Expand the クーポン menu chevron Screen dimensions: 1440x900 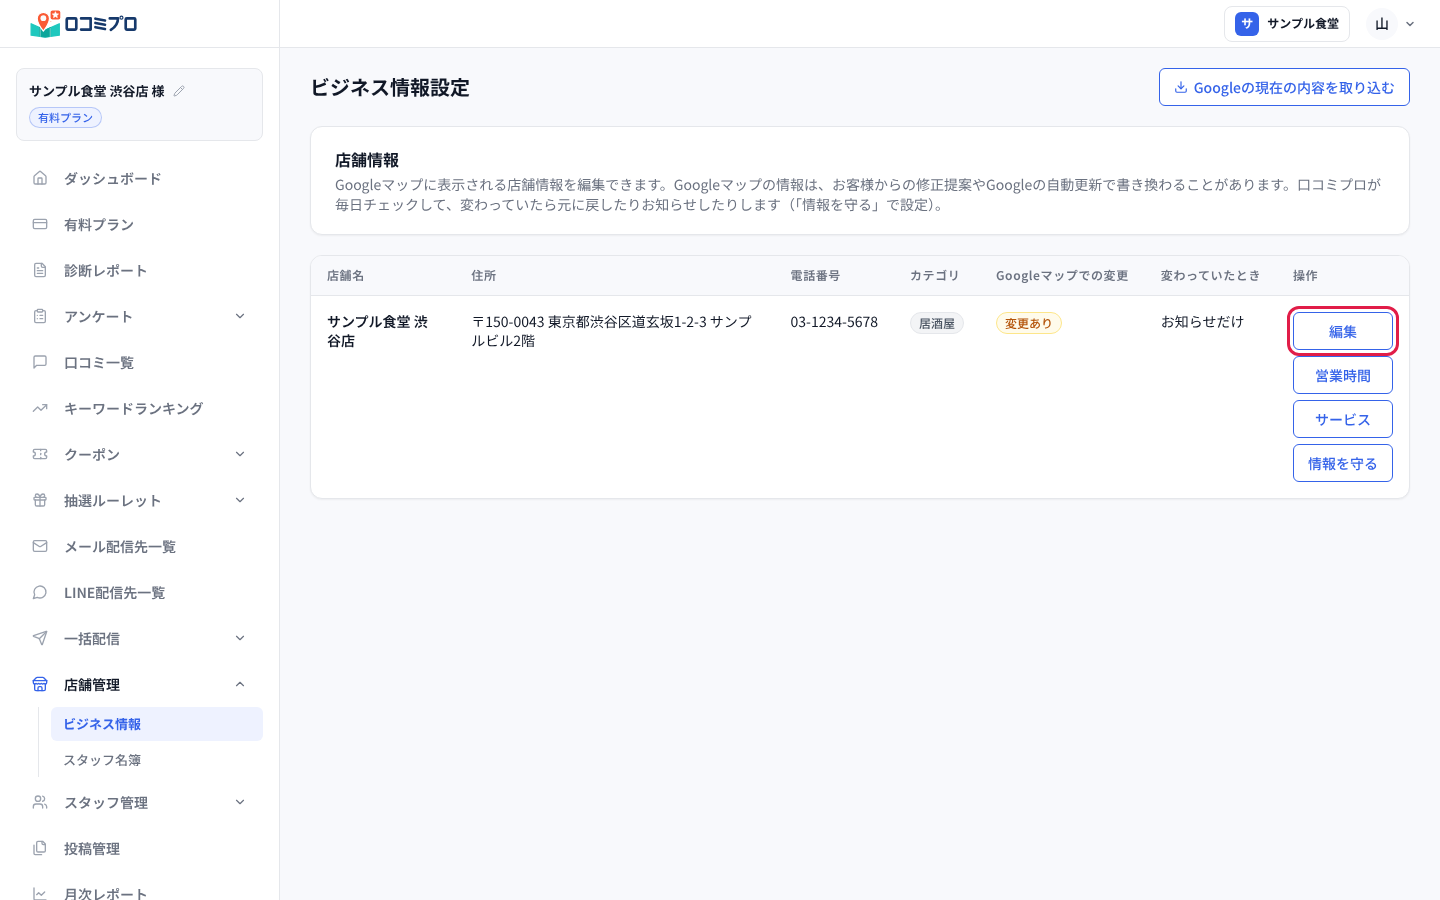tap(240, 454)
